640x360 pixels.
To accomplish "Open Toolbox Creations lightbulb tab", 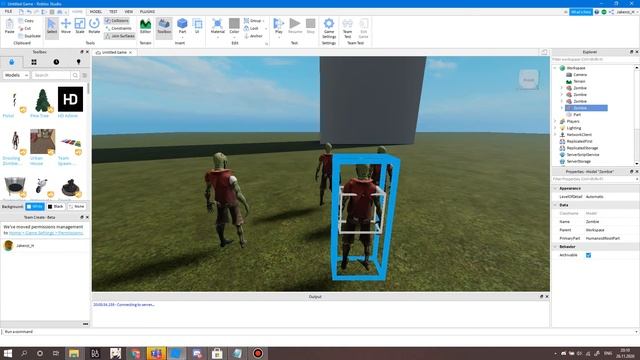I will pyautogui.click(x=78, y=62).
